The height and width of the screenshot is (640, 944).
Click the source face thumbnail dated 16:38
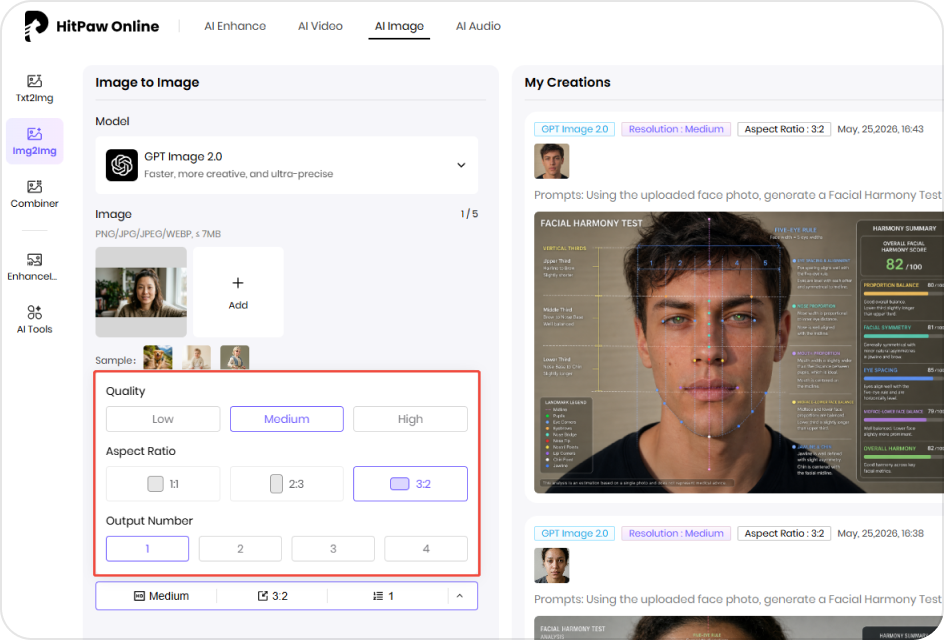tap(551, 566)
